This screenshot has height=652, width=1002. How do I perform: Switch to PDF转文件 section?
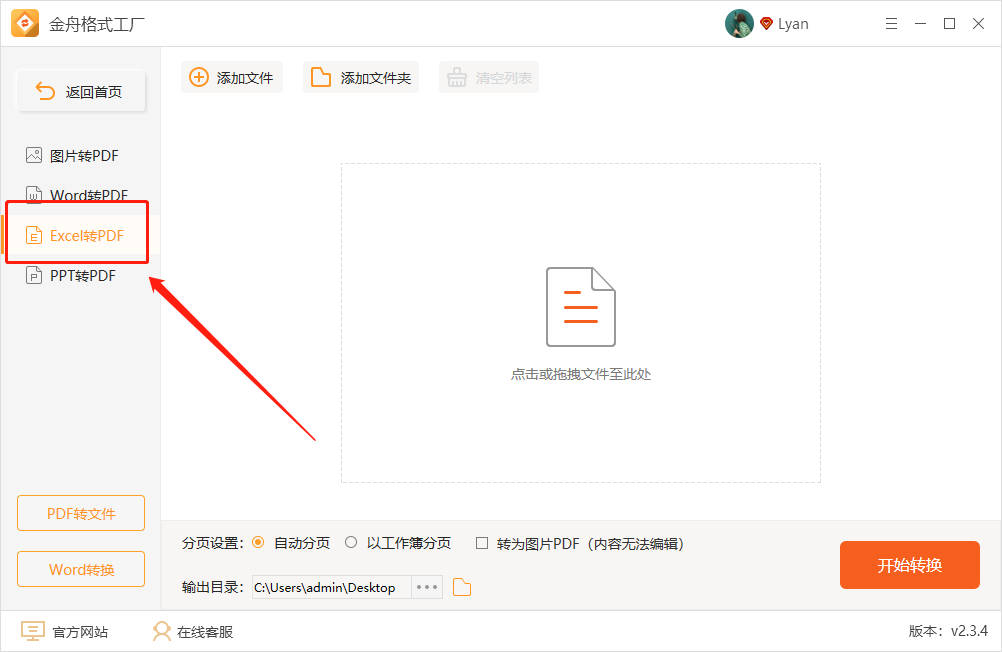tap(80, 513)
